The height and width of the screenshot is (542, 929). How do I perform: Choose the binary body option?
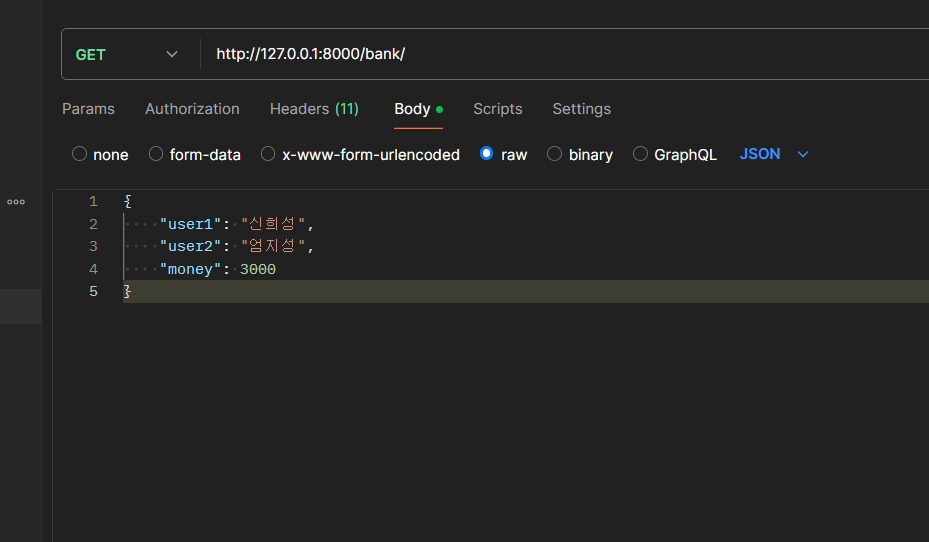point(555,154)
